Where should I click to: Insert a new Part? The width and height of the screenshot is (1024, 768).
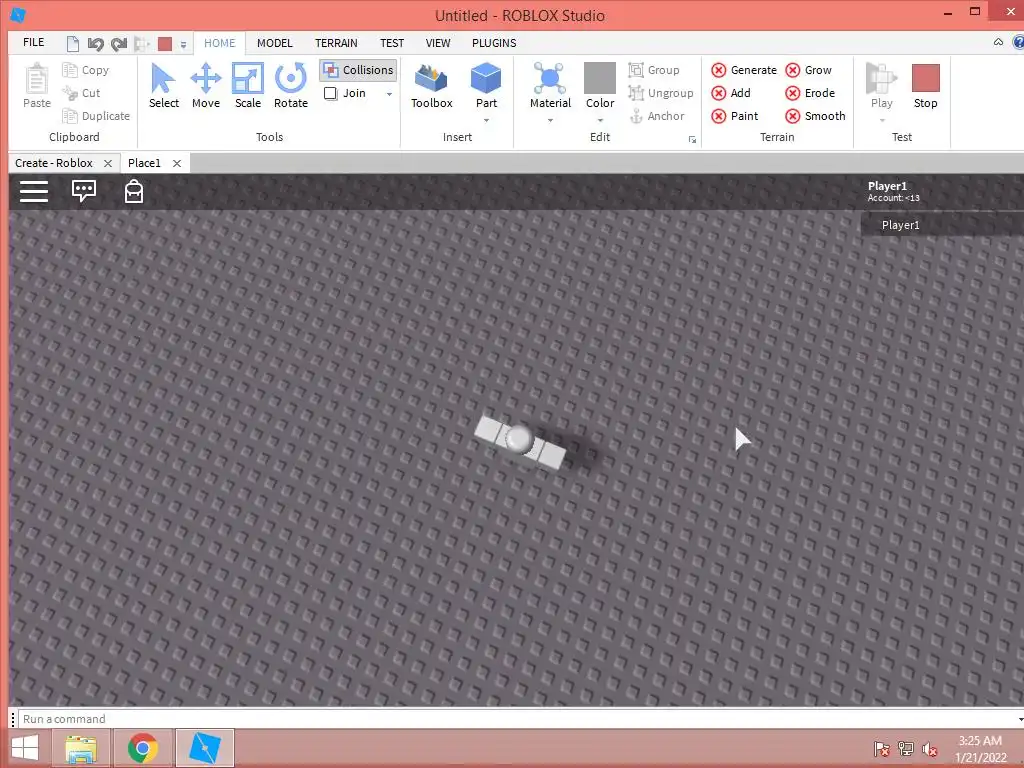486,86
